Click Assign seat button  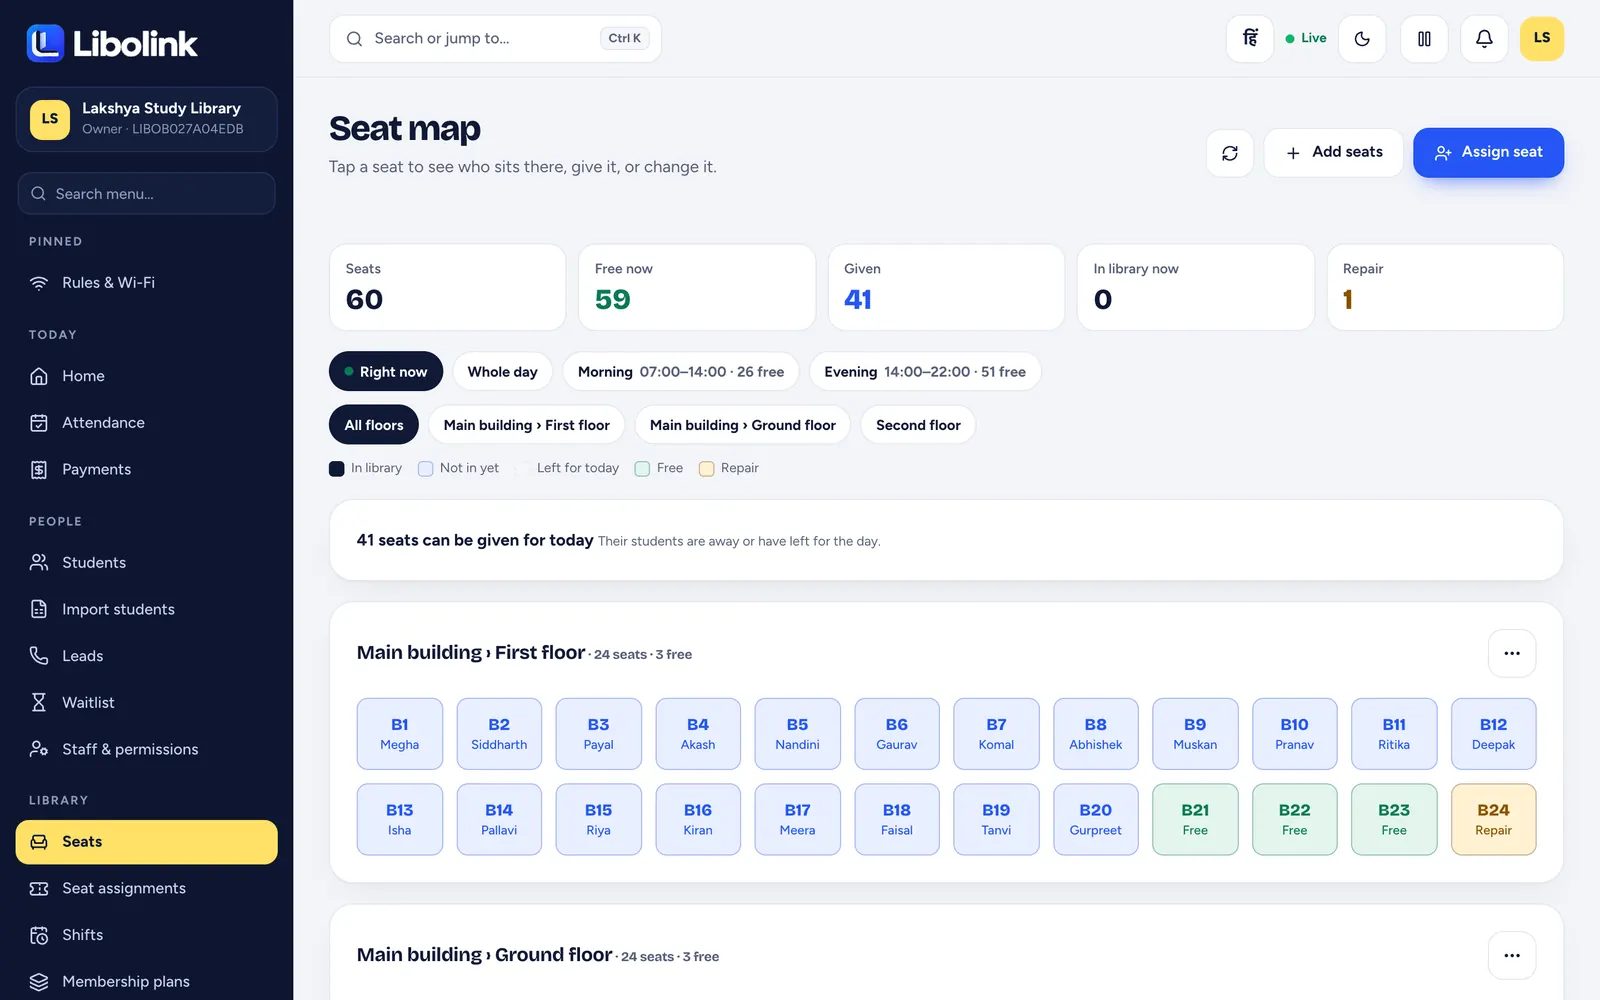[x=1488, y=153]
